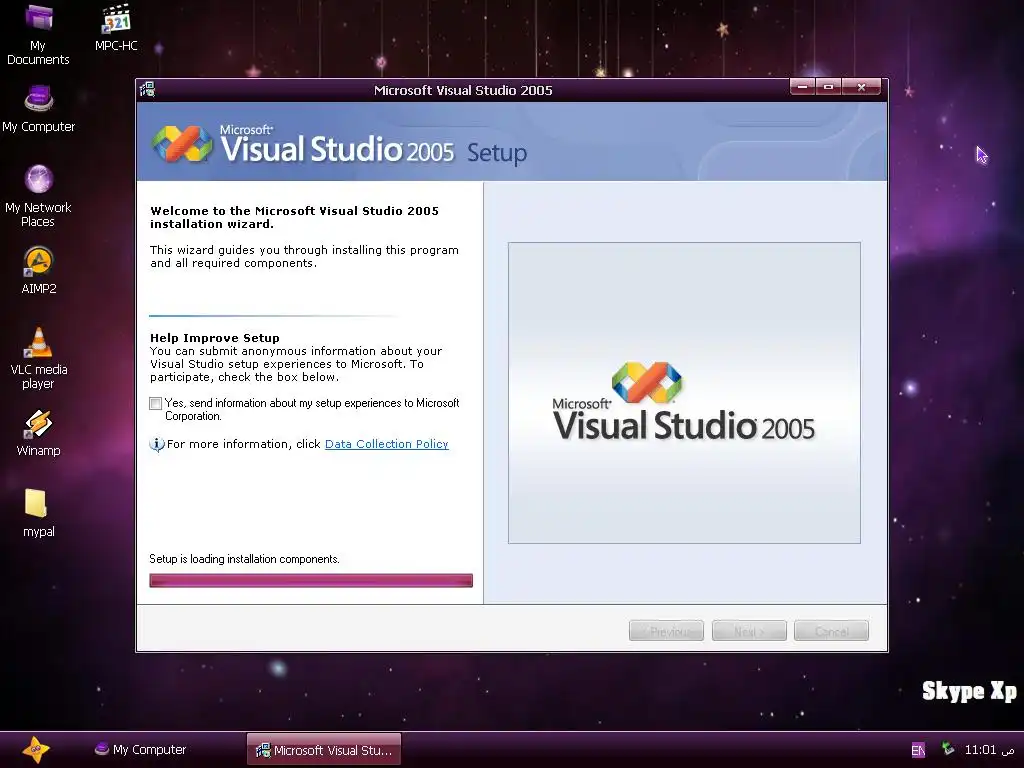The image size is (1024, 768).
Task: Click 'Setup is loading installation components.' text
Action: [x=244, y=559]
